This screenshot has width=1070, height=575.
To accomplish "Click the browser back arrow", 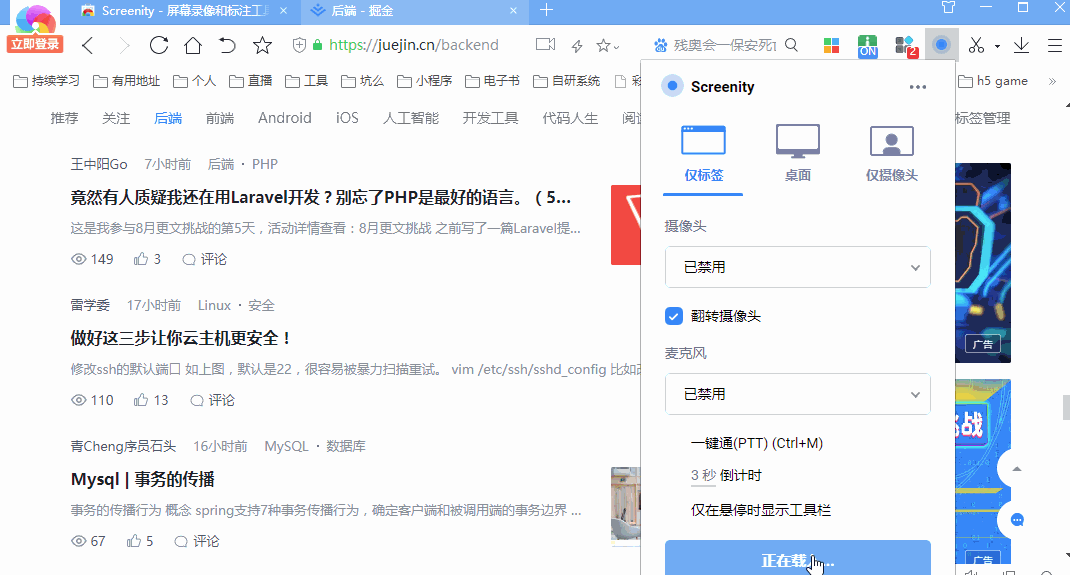I will (x=87, y=46).
